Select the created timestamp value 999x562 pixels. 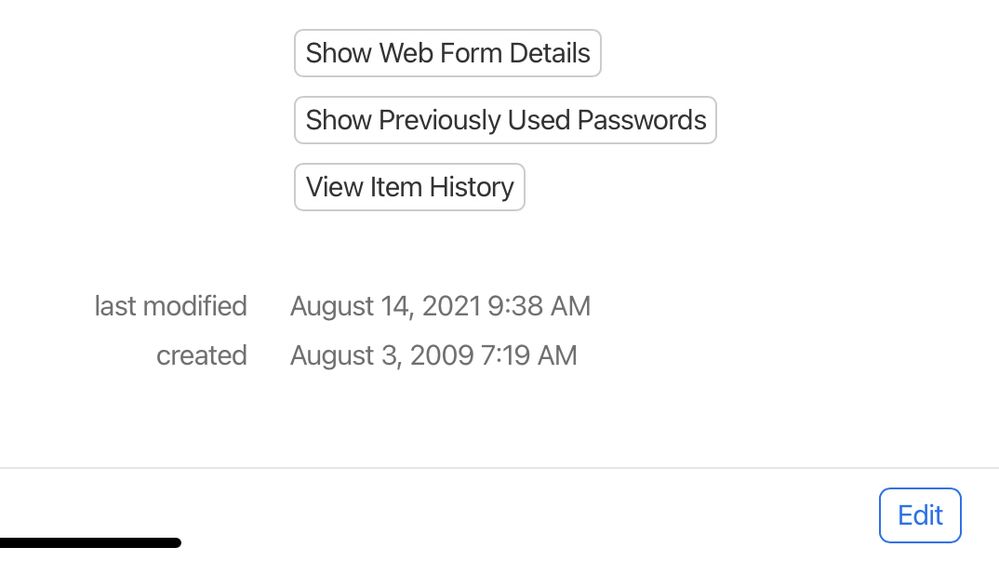click(x=433, y=356)
